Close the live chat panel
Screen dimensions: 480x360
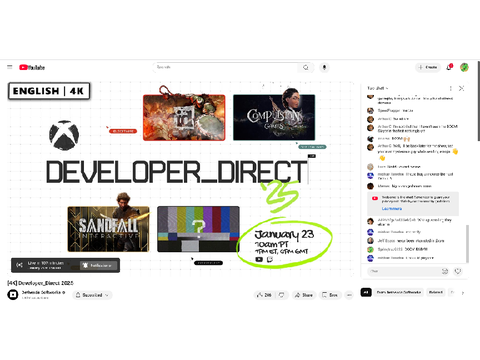pyautogui.click(x=461, y=88)
